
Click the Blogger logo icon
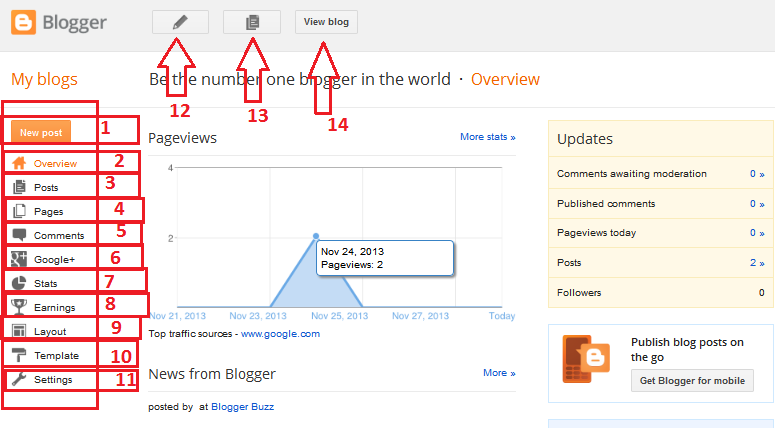click(23, 22)
